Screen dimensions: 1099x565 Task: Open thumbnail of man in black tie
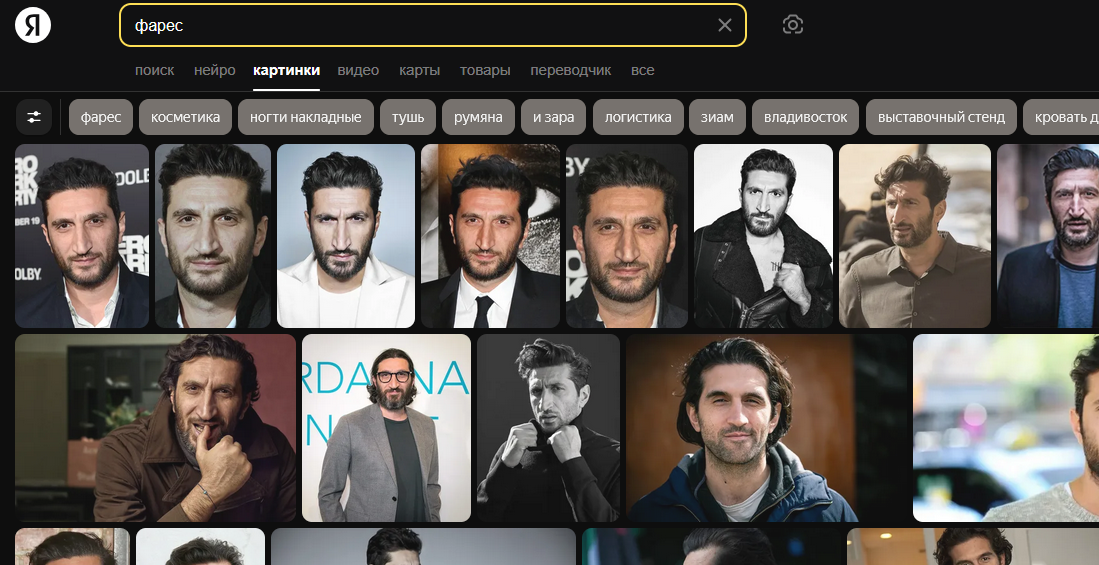click(490, 236)
